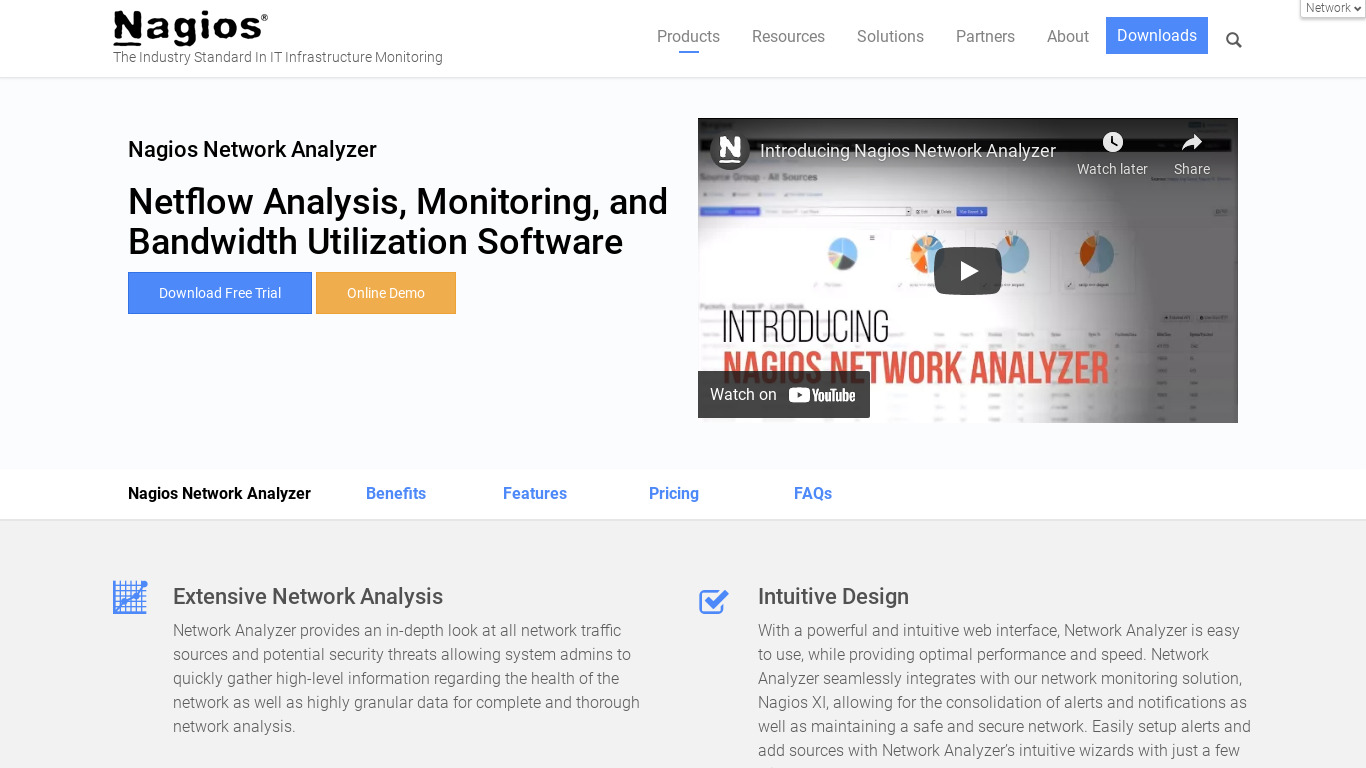Jump to the Features section
The image size is (1366, 768).
(x=535, y=494)
